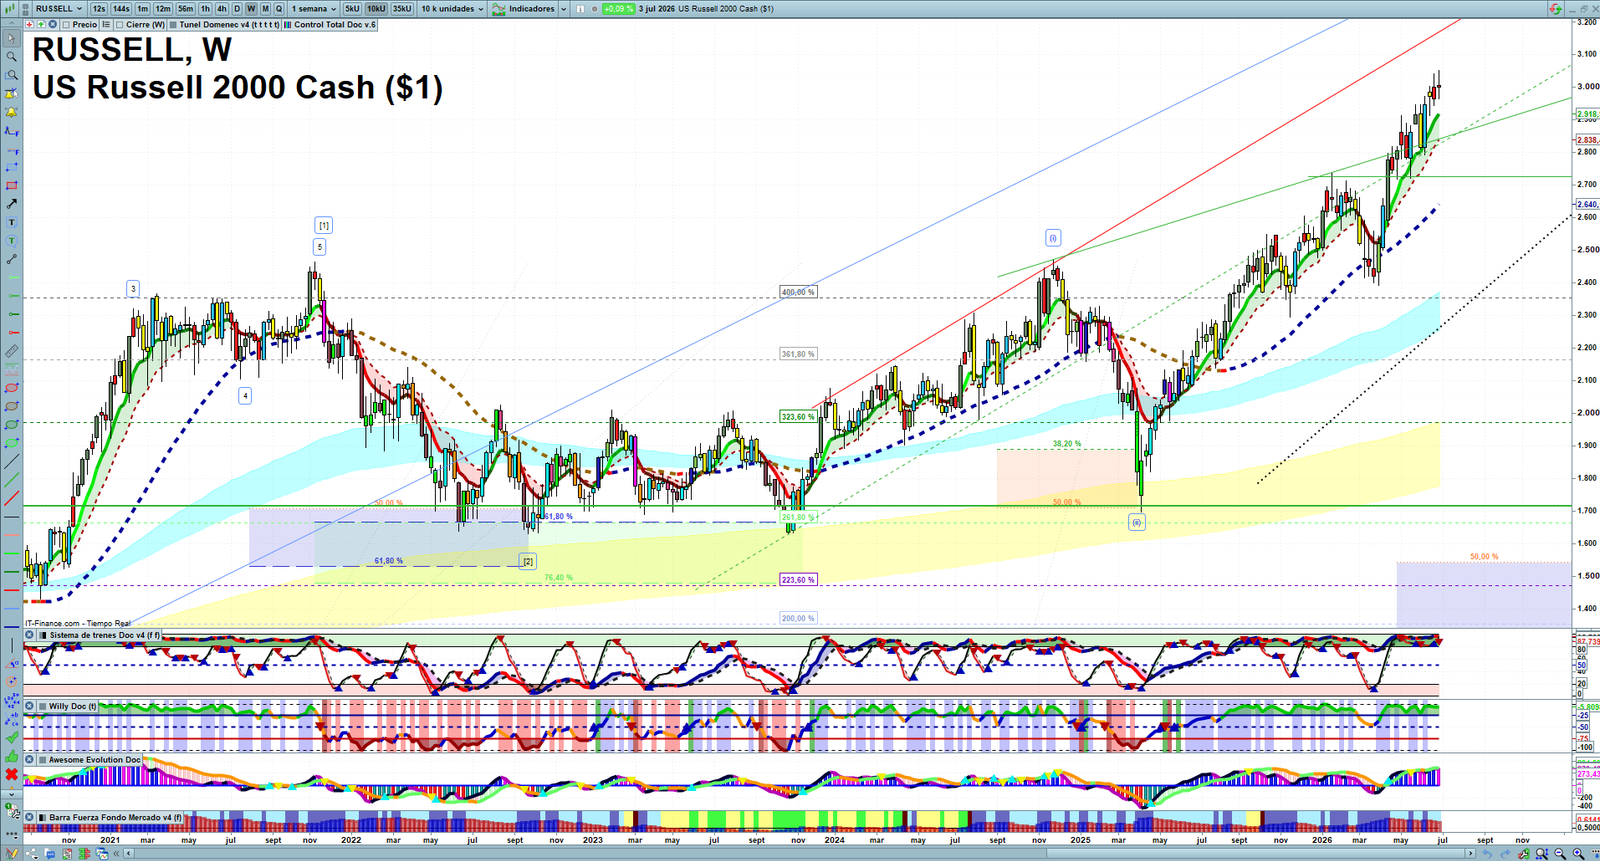
Task: Click the 35kU units button
Action: [x=402, y=9]
